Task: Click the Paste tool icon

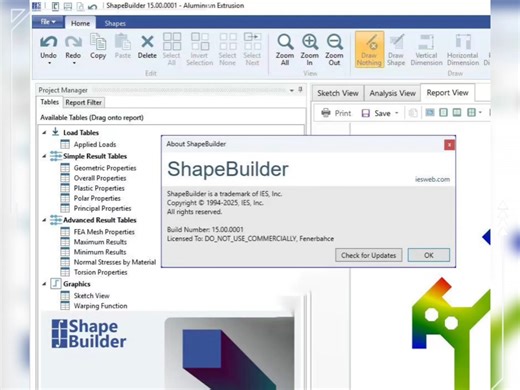Action: pos(123,42)
